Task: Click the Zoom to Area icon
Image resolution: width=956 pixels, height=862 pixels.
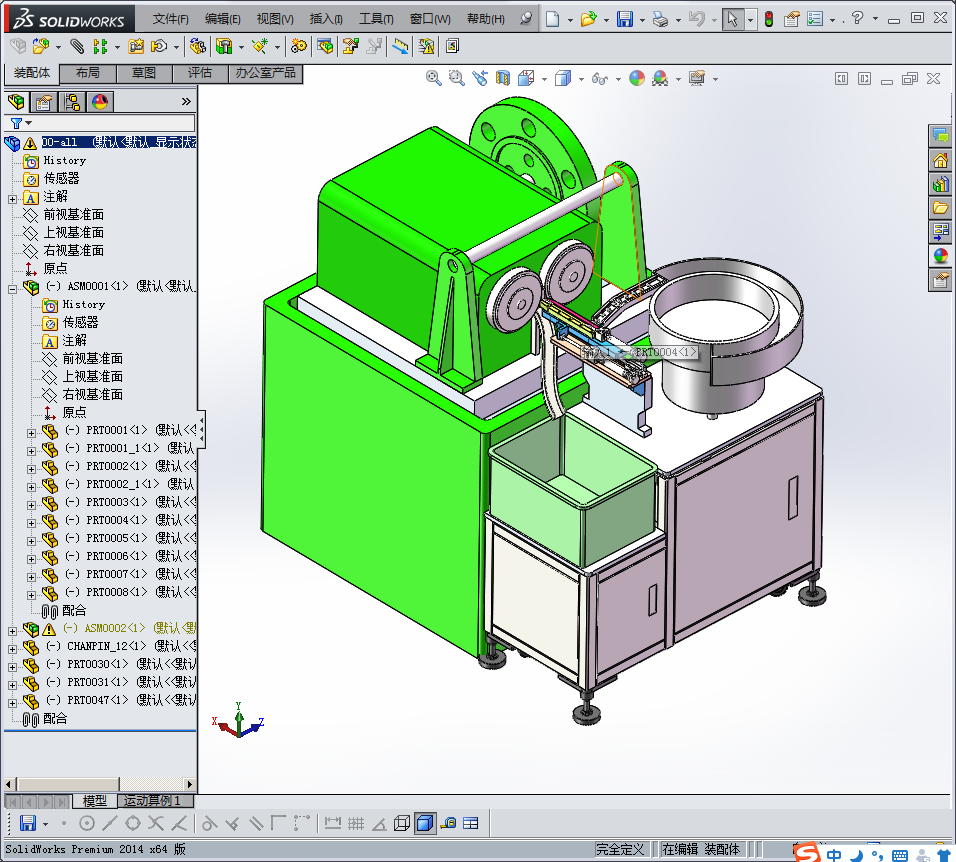Action: click(x=456, y=78)
